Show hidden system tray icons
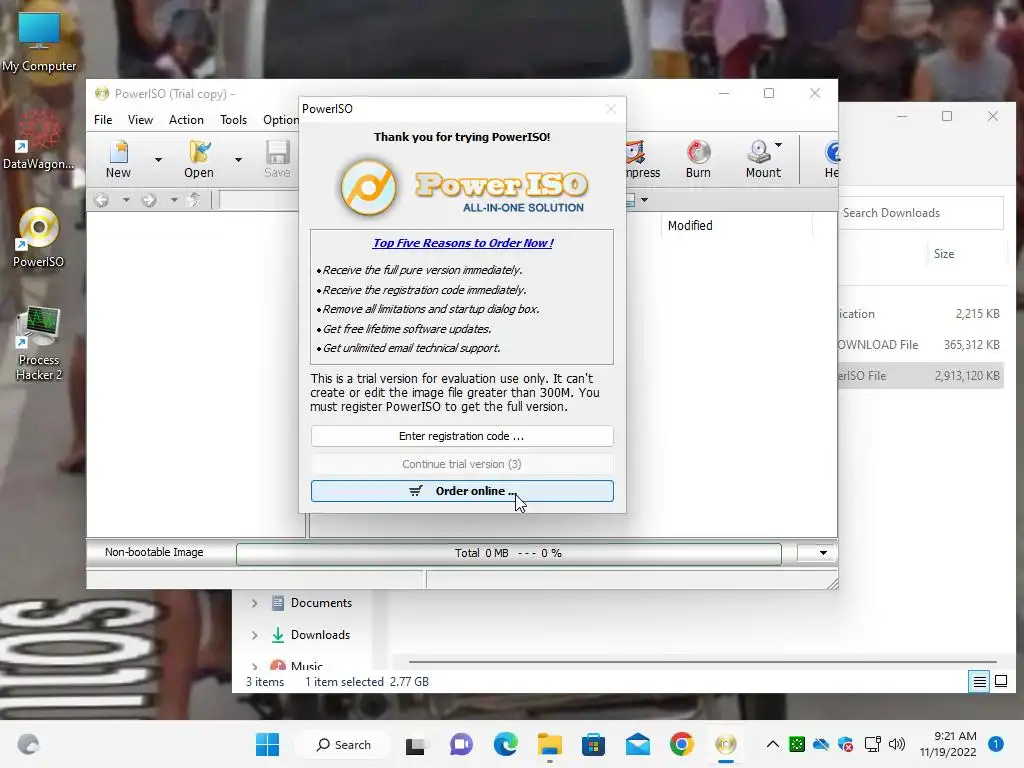 pyautogui.click(x=773, y=744)
